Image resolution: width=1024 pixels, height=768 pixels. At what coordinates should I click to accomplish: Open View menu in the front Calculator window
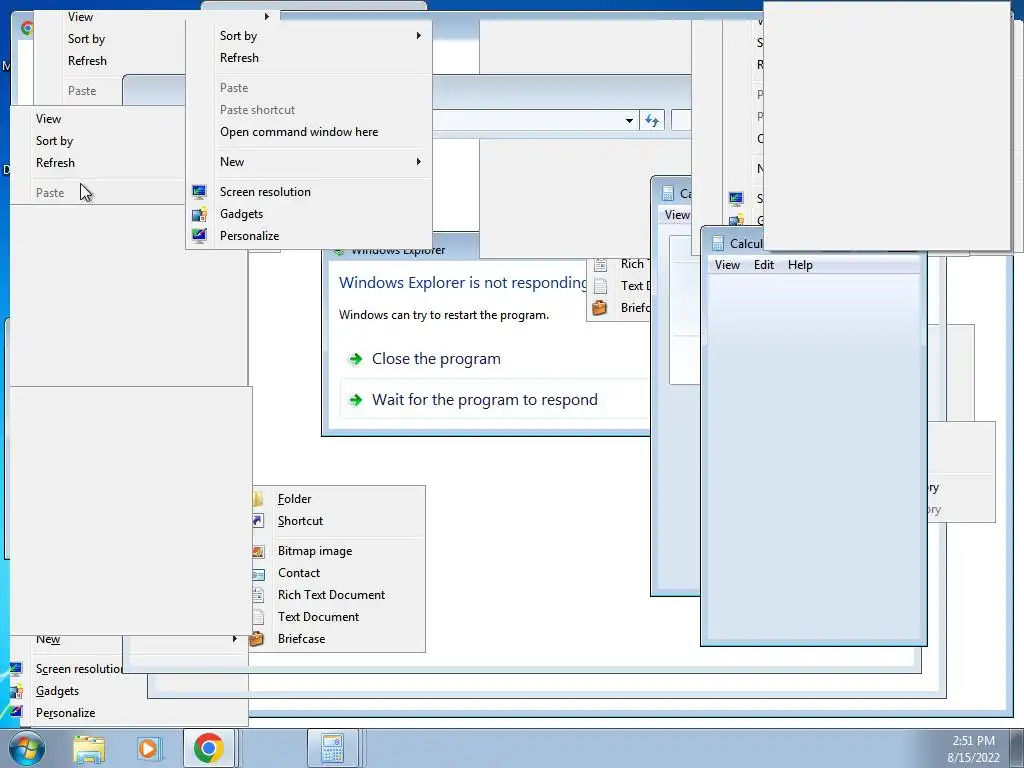pyautogui.click(x=727, y=265)
